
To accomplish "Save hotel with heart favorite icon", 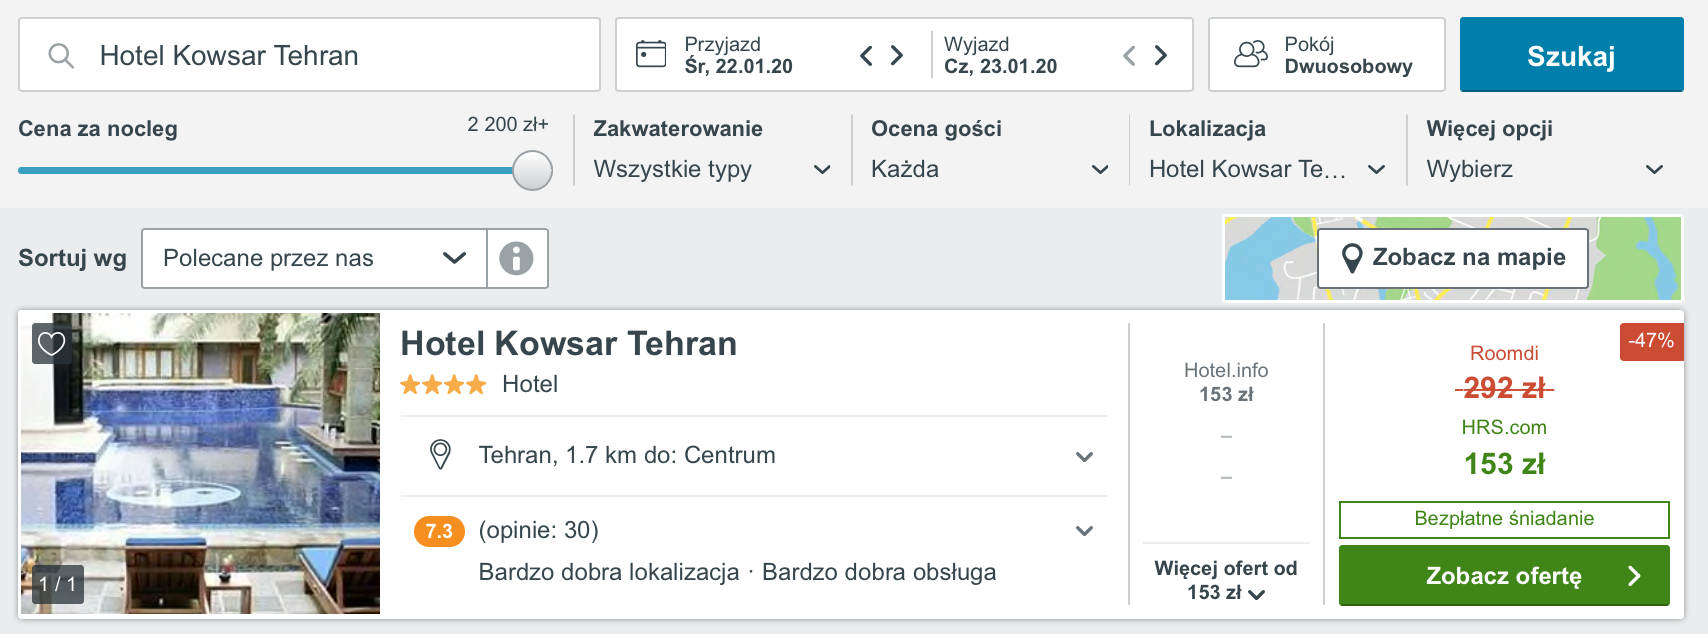I will point(51,343).
